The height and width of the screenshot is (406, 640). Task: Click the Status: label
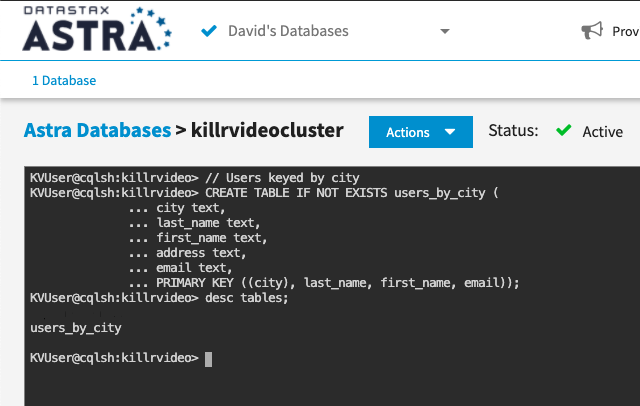coord(513,131)
